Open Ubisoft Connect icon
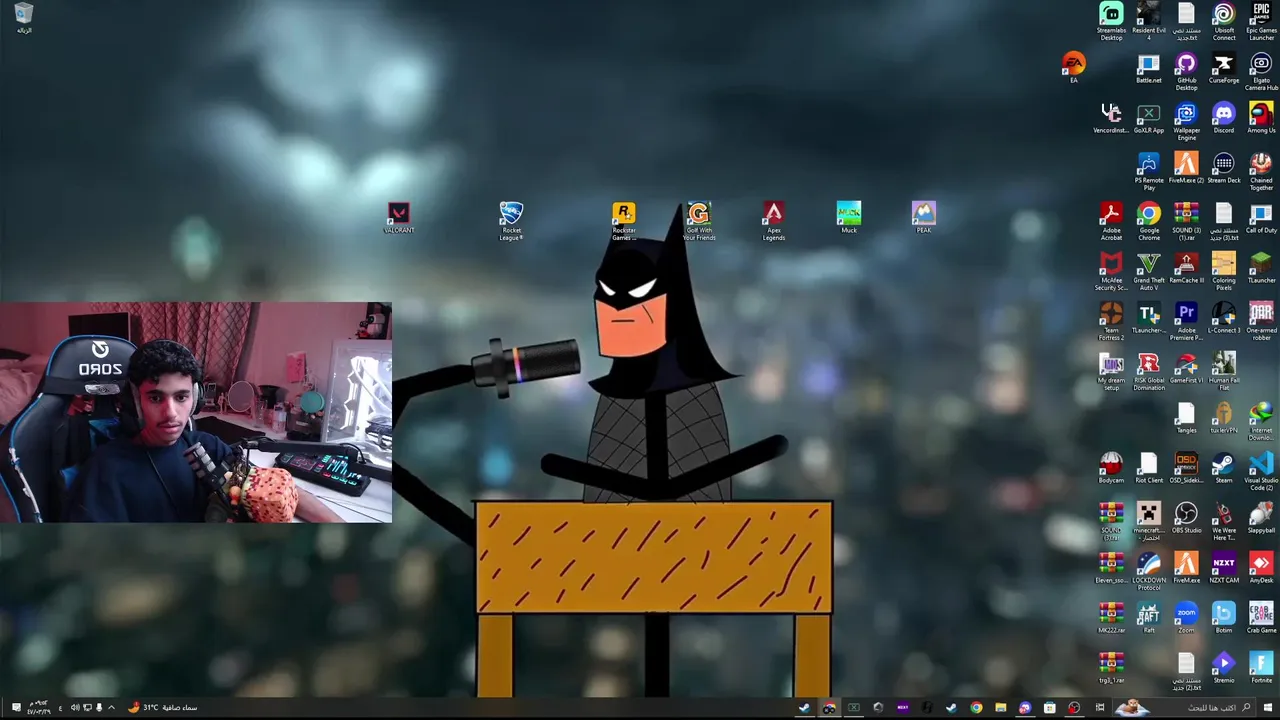The width and height of the screenshot is (1280, 720). 1224,21
